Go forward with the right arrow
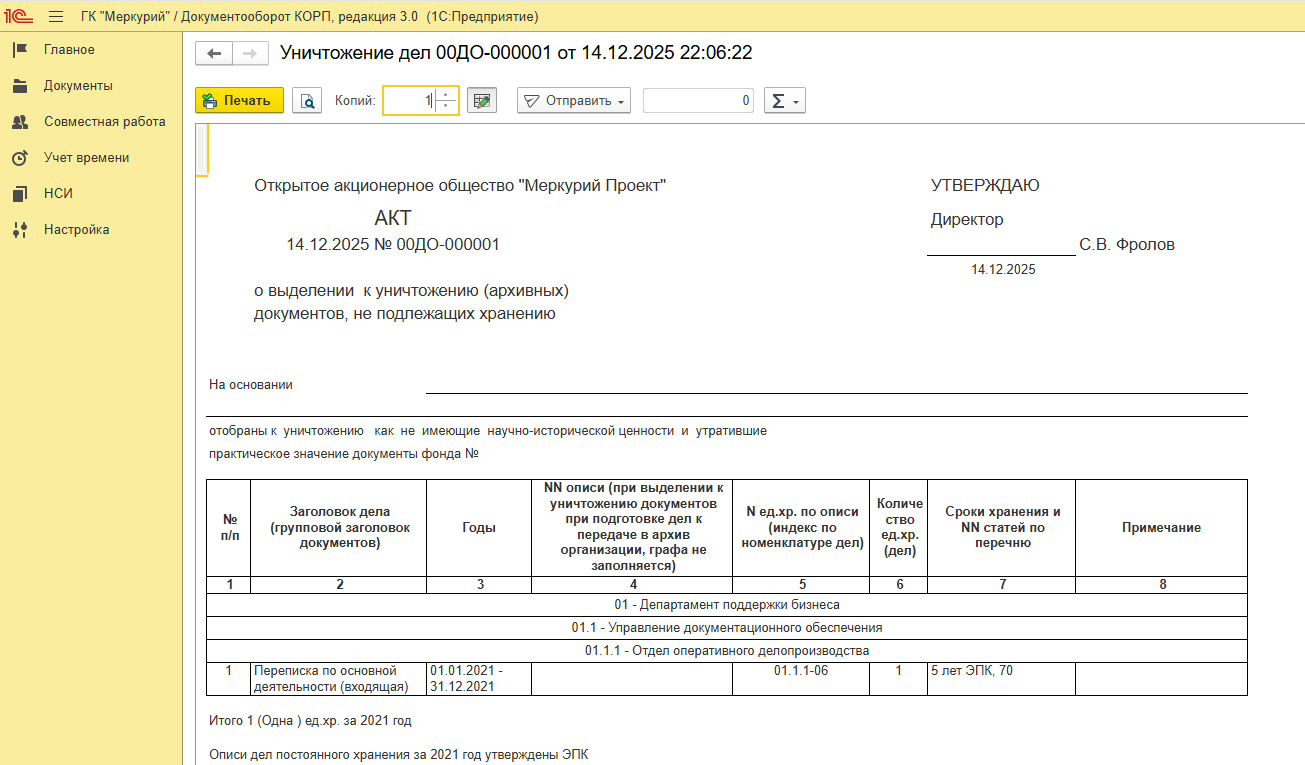 [x=250, y=53]
